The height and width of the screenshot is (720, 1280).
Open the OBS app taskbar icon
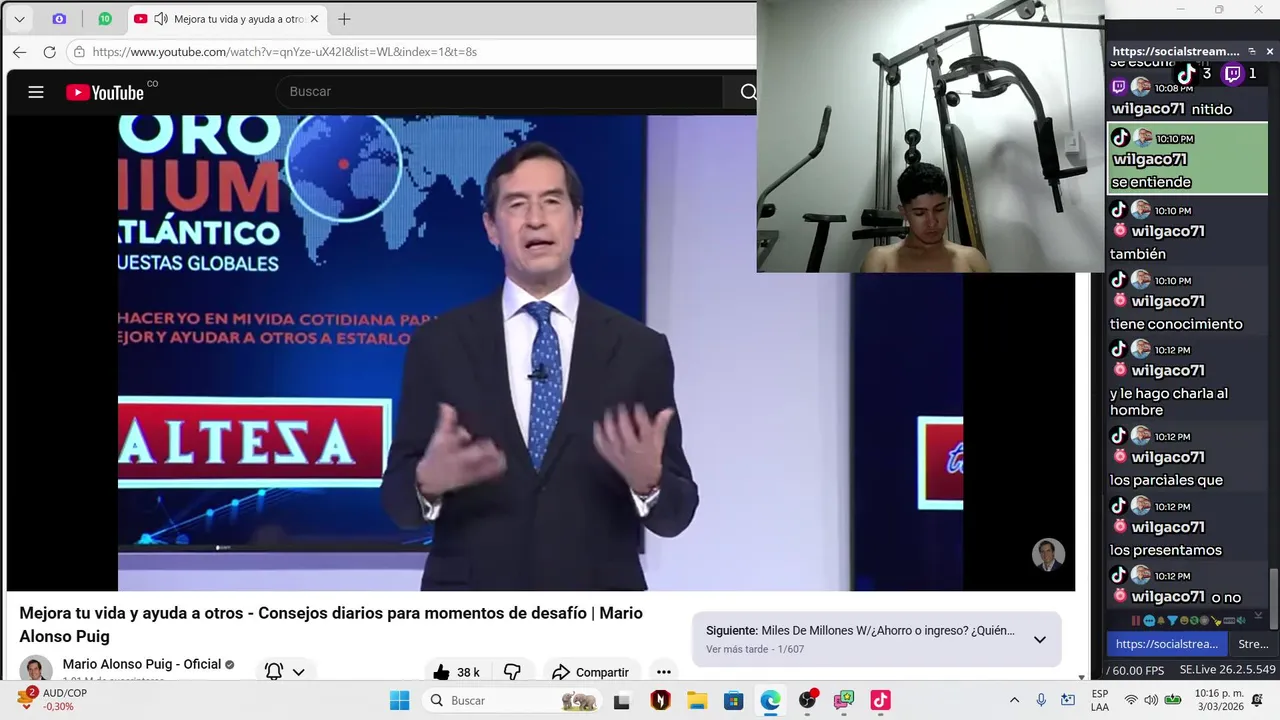coord(807,700)
